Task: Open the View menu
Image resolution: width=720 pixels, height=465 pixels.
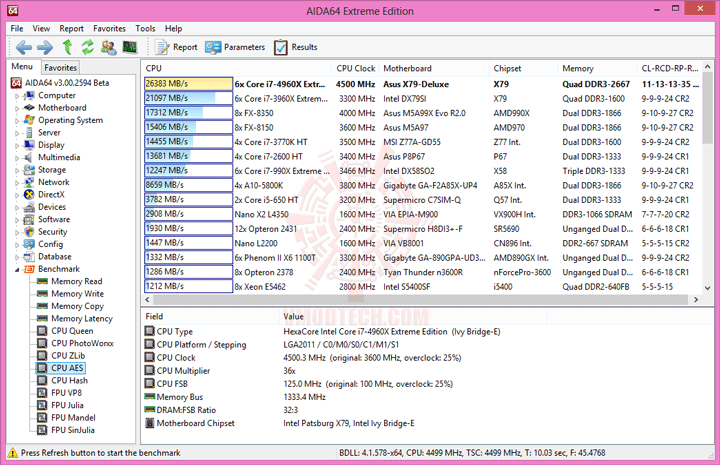Action: [41, 28]
